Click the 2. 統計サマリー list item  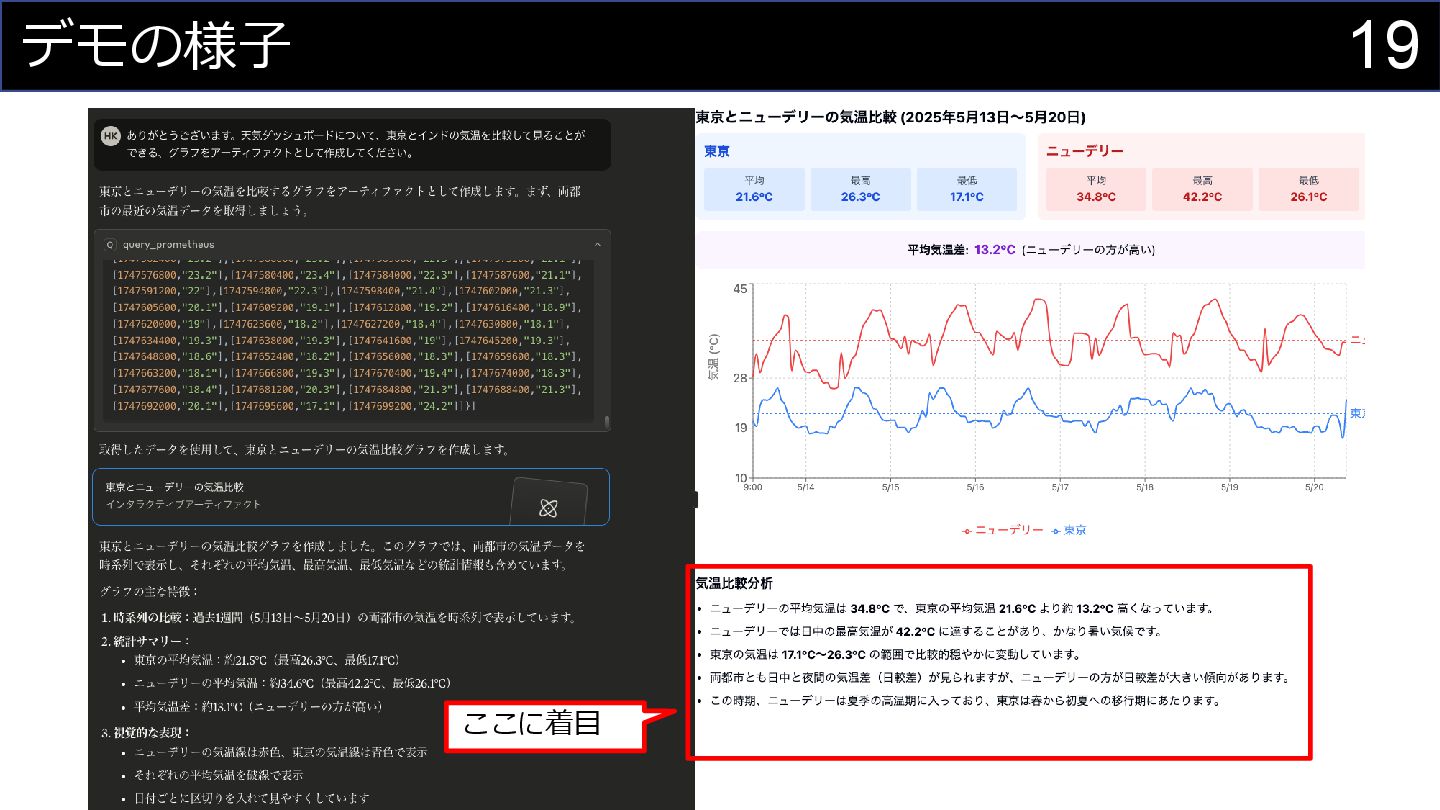pos(145,640)
